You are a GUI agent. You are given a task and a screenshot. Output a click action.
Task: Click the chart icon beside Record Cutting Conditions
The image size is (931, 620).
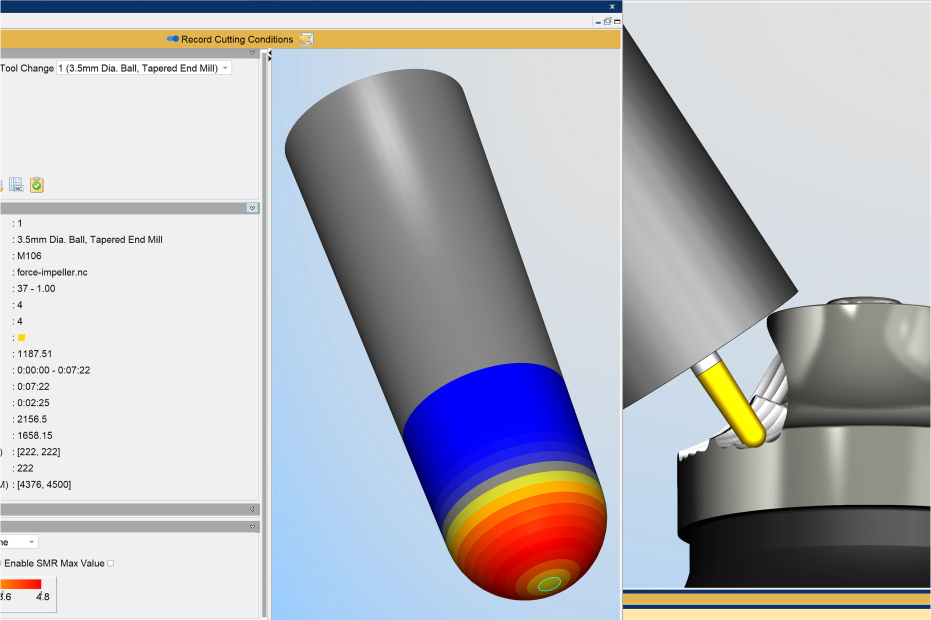click(306, 39)
